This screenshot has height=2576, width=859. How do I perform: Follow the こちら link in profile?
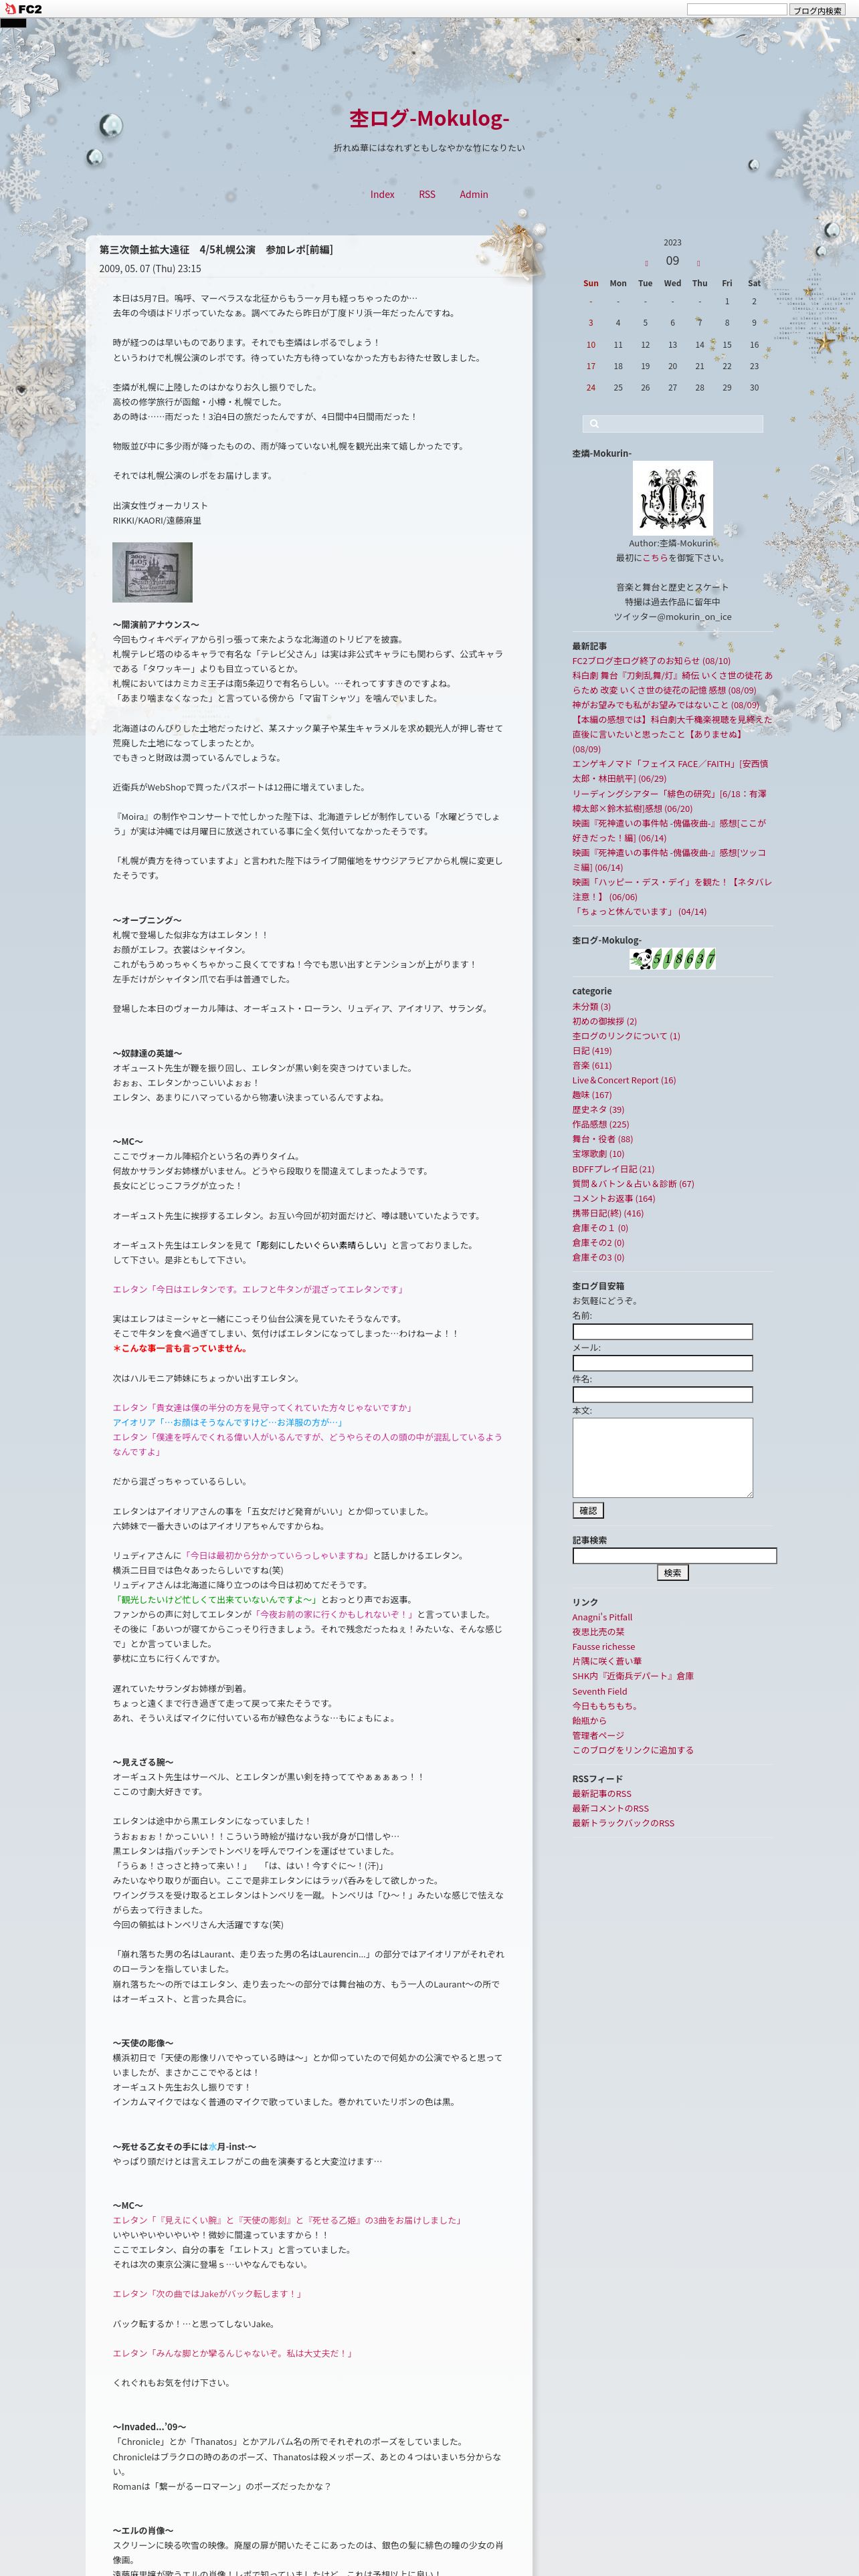click(654, 558)
